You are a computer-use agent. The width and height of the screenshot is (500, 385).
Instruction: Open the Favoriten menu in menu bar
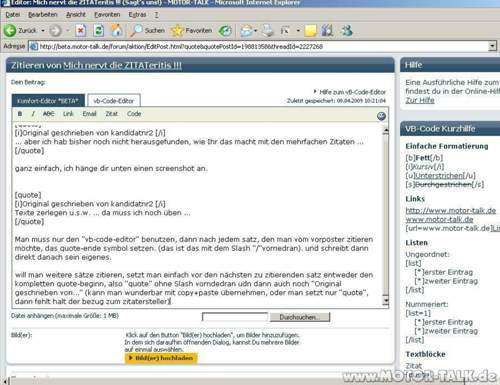pos(107,15)
